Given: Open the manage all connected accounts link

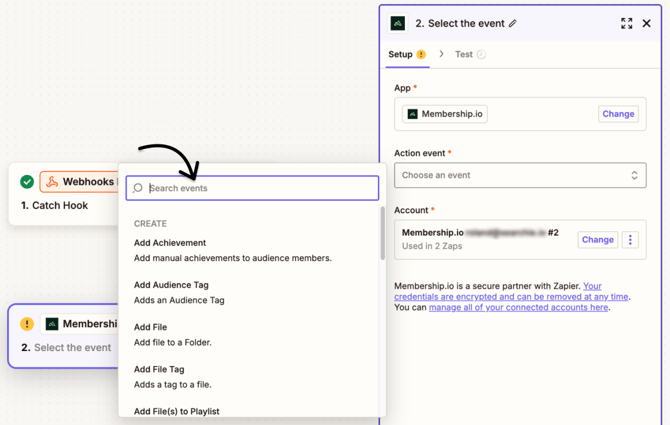Looking at the screenshot, I should (x=518, y=308).
